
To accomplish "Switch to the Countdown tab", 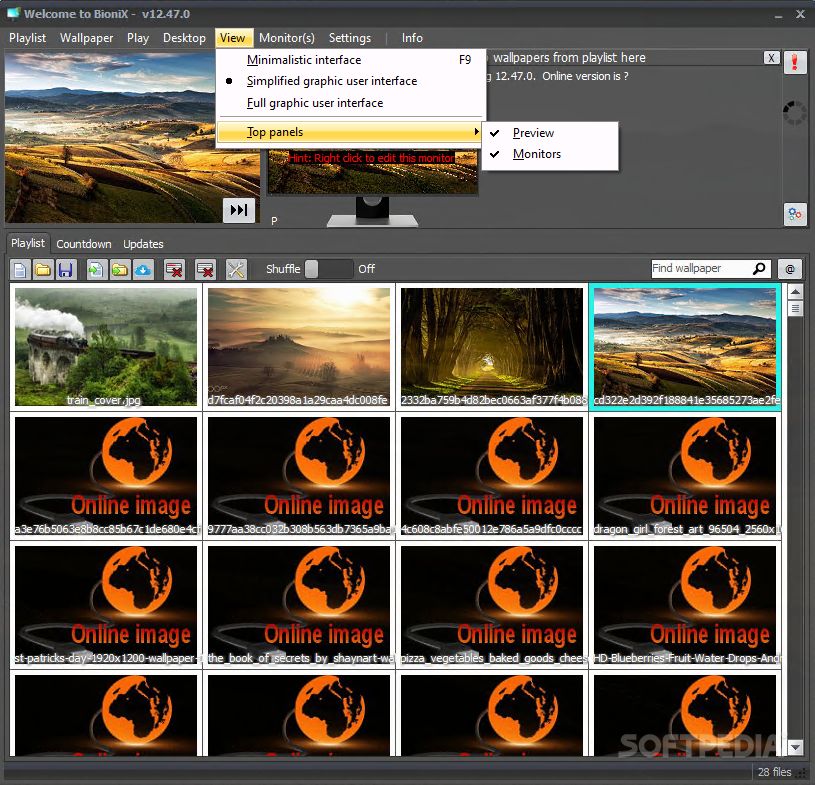I will click(84, 244).
